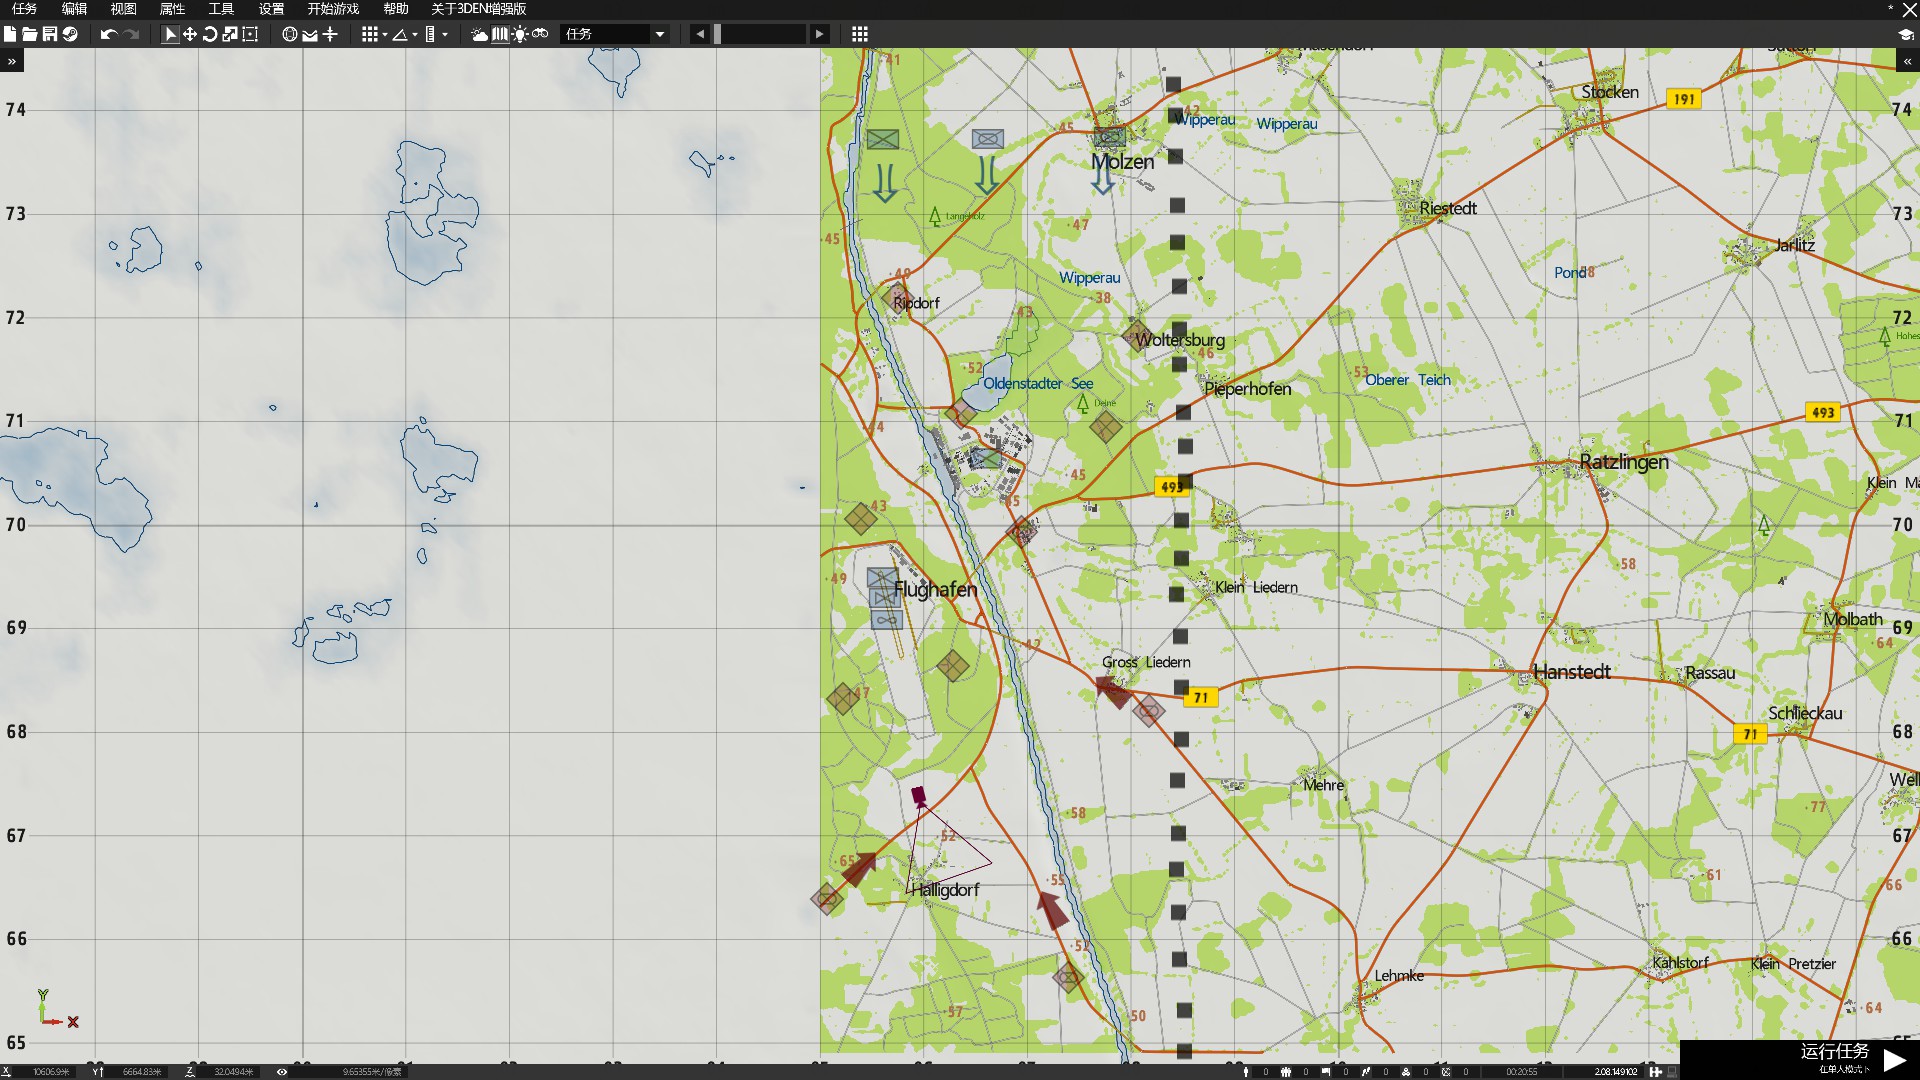Adjust the toolbar time slider handle
This screenshot has width=1920, height=1080.
[x=717, y=34]
